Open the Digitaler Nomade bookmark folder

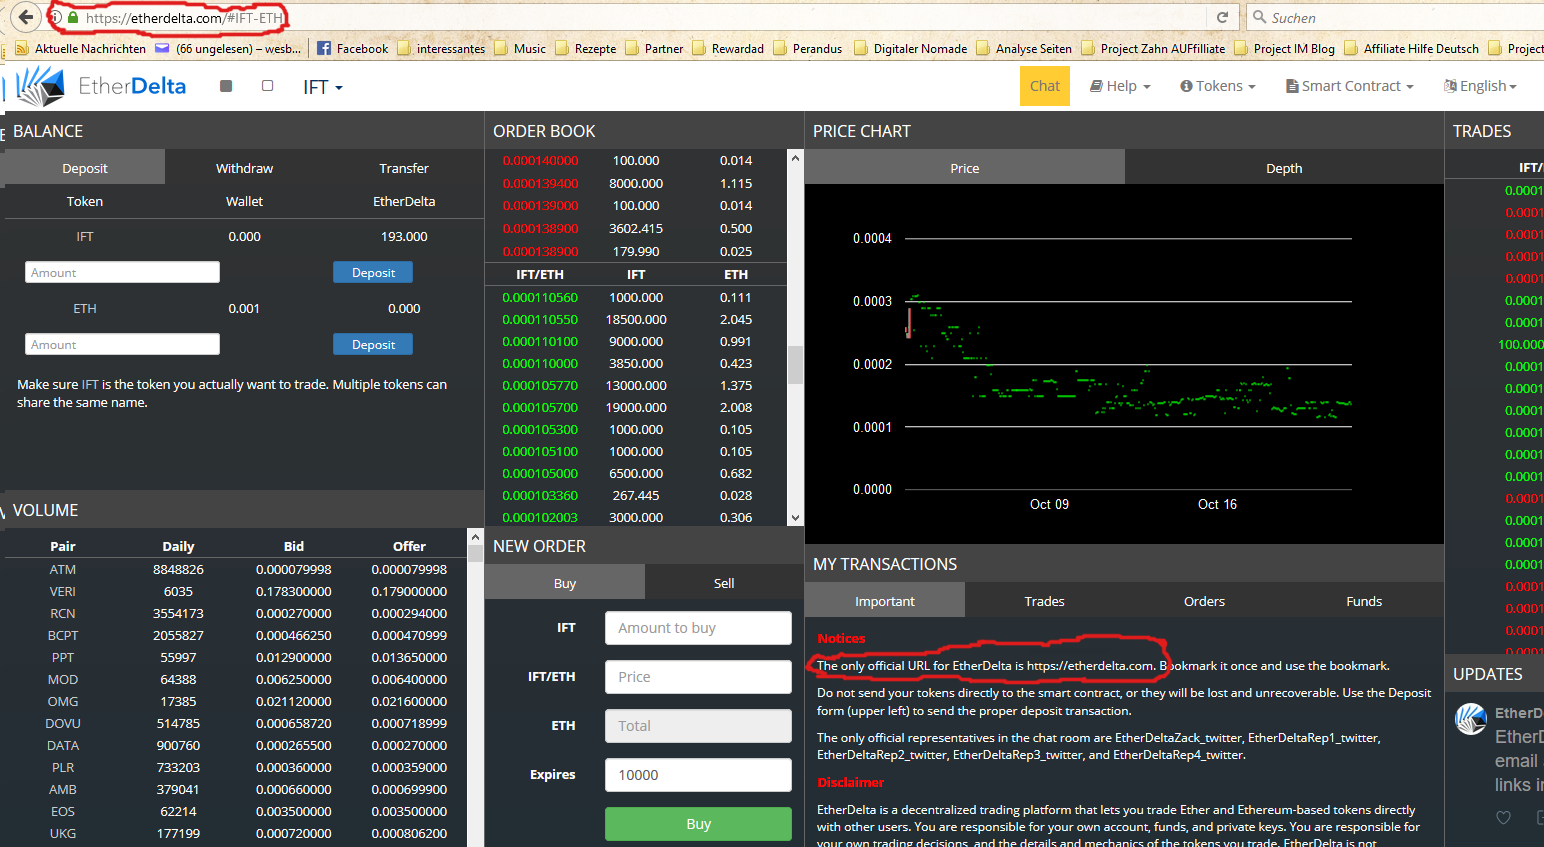tap(910, 48)
